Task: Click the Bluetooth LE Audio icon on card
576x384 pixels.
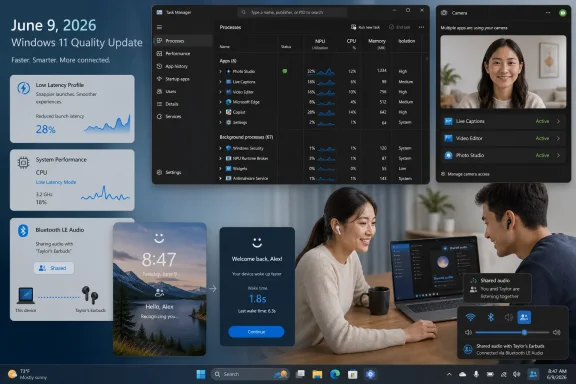Action: pyautogui.click(x=23, y=231)
